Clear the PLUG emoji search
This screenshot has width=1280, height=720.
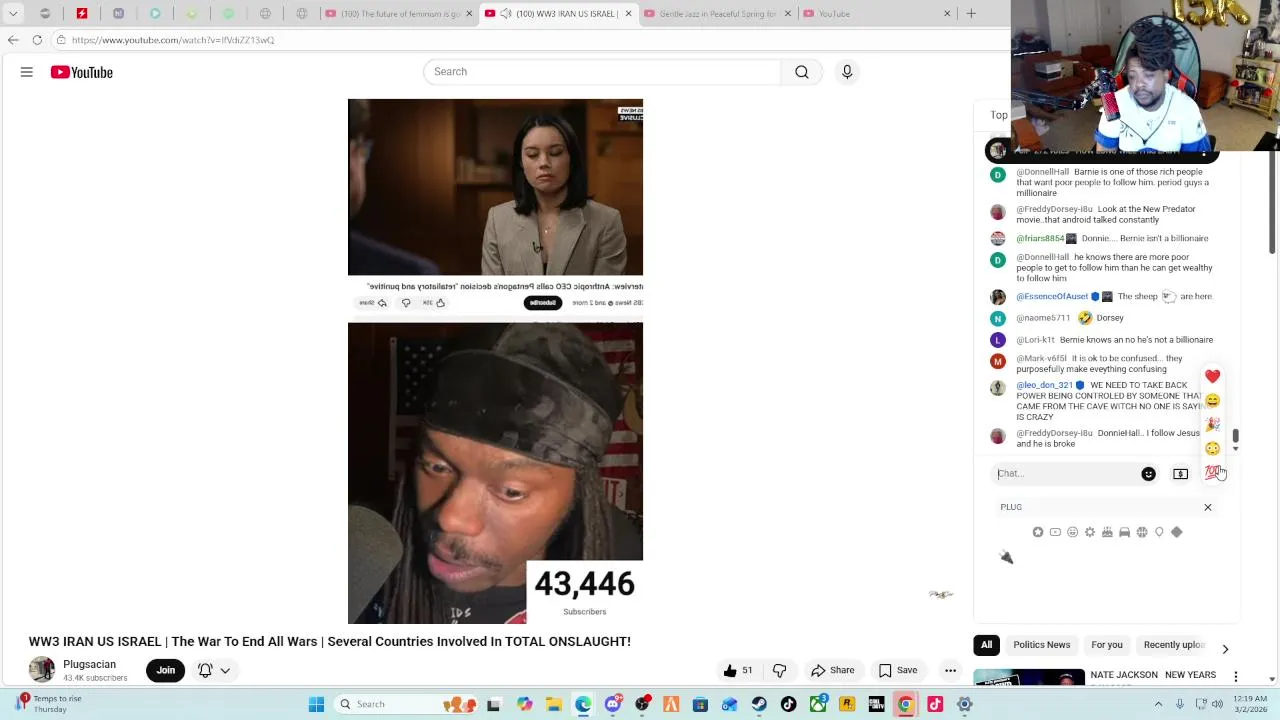tap(1207, 507)
